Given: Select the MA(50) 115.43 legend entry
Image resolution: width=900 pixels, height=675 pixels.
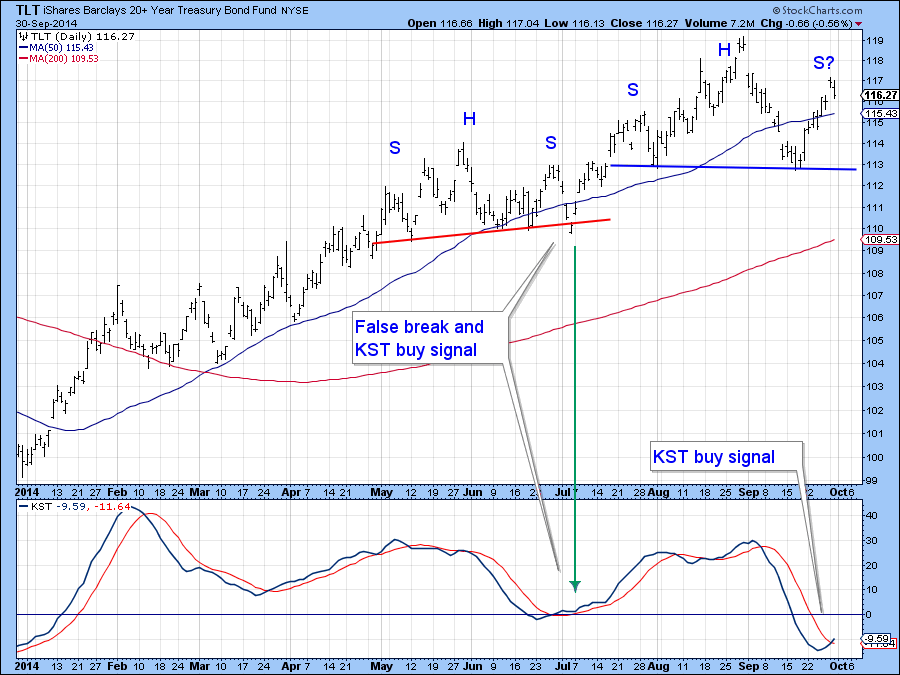Looking at the screenshot, I should click(x=61, y=48).
